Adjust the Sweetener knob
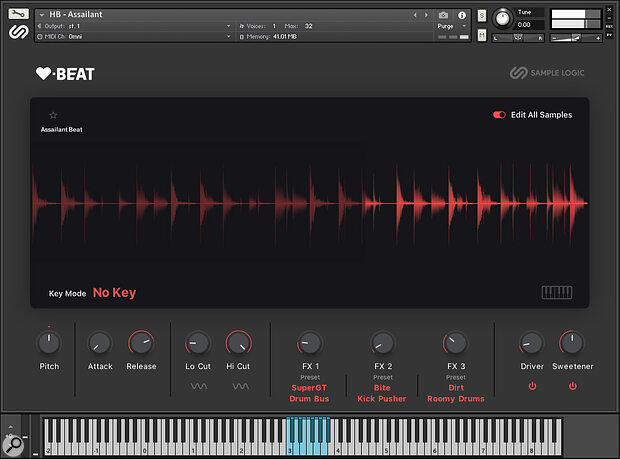Screen dimensions: 620x459 tap(572, 343)
